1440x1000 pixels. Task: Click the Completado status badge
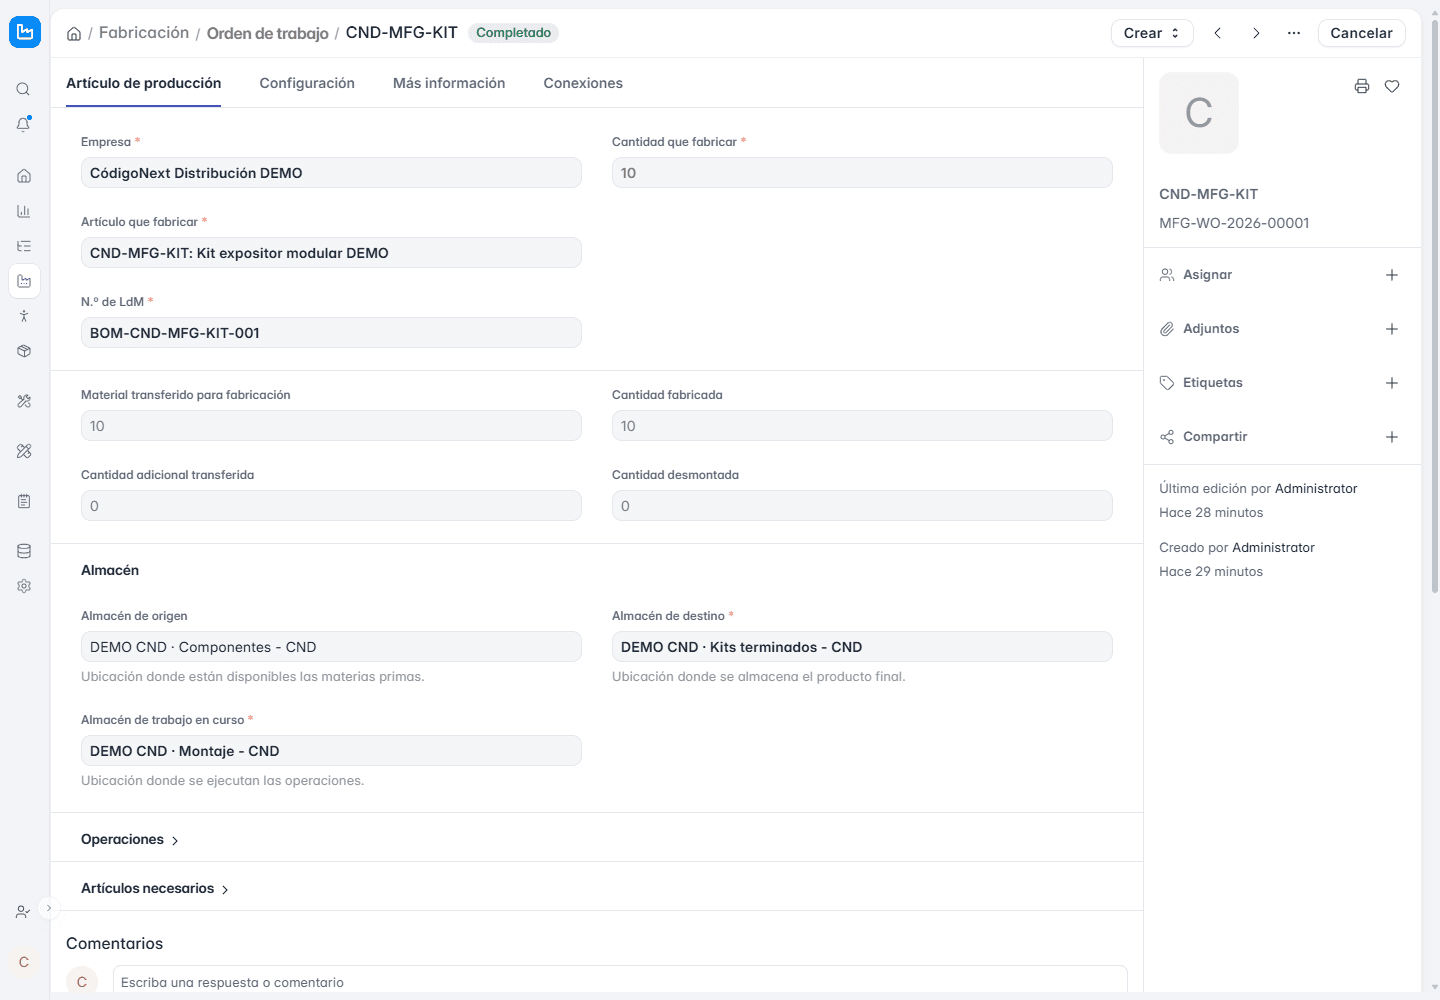click(x=513, y=33)
